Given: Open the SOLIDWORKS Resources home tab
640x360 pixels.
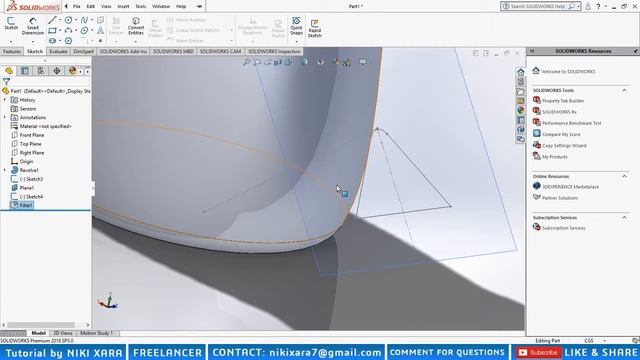Looking at the screenshot, I should (x=520, y=72).
